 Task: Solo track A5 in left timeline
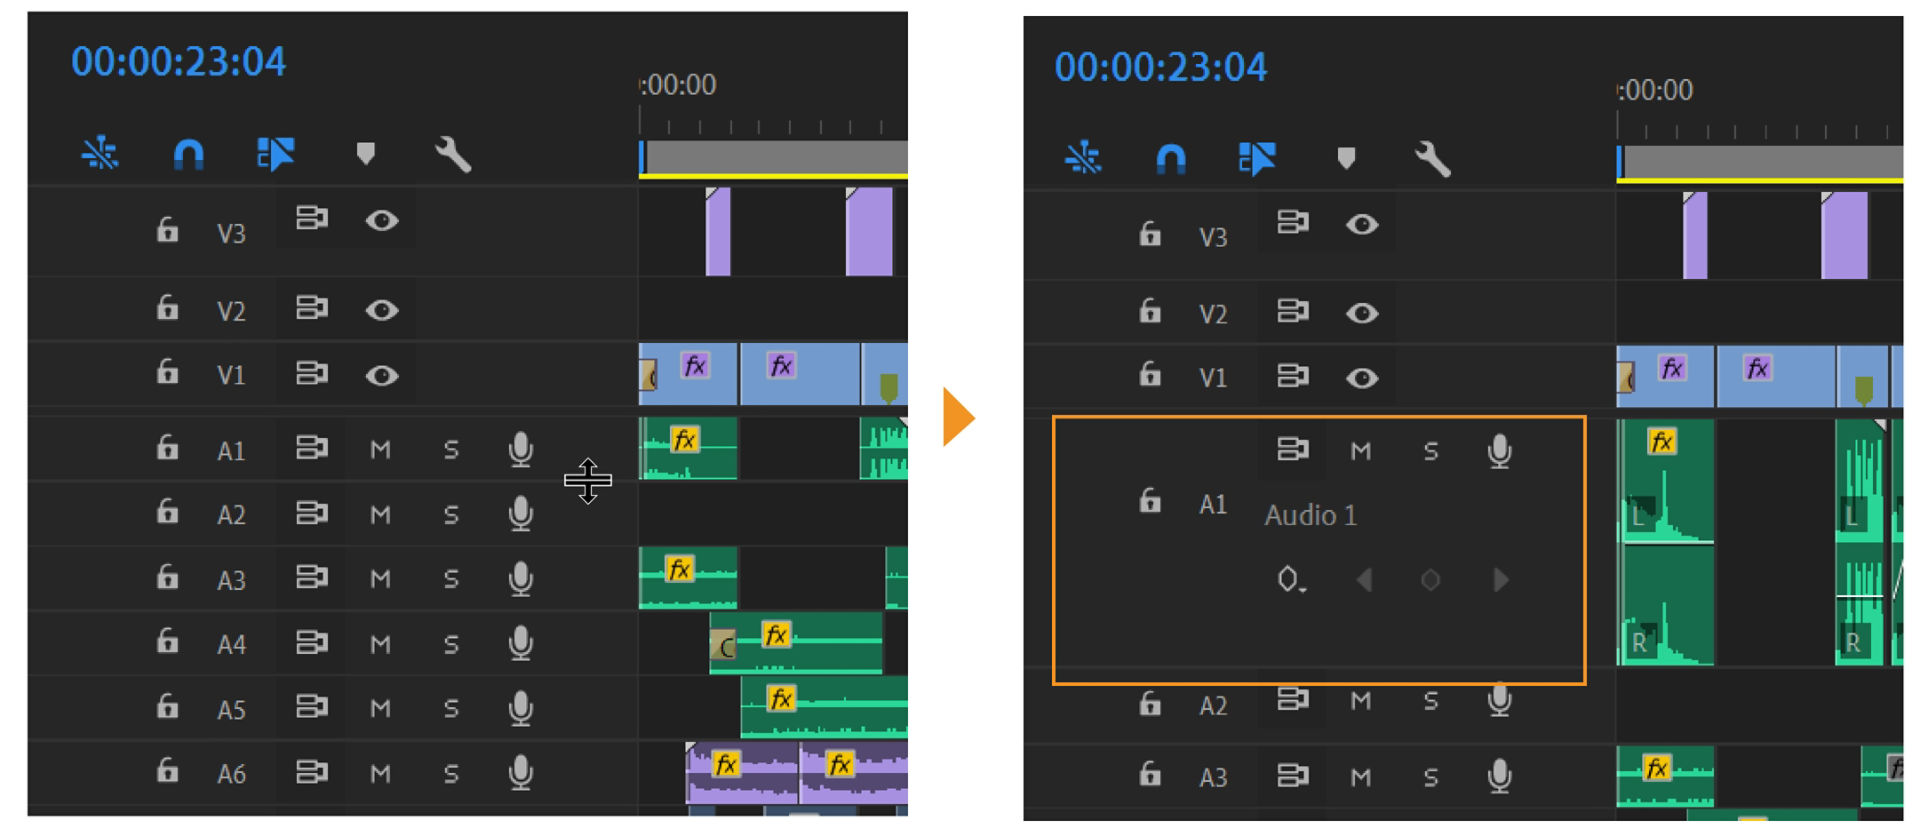[451, 709]
